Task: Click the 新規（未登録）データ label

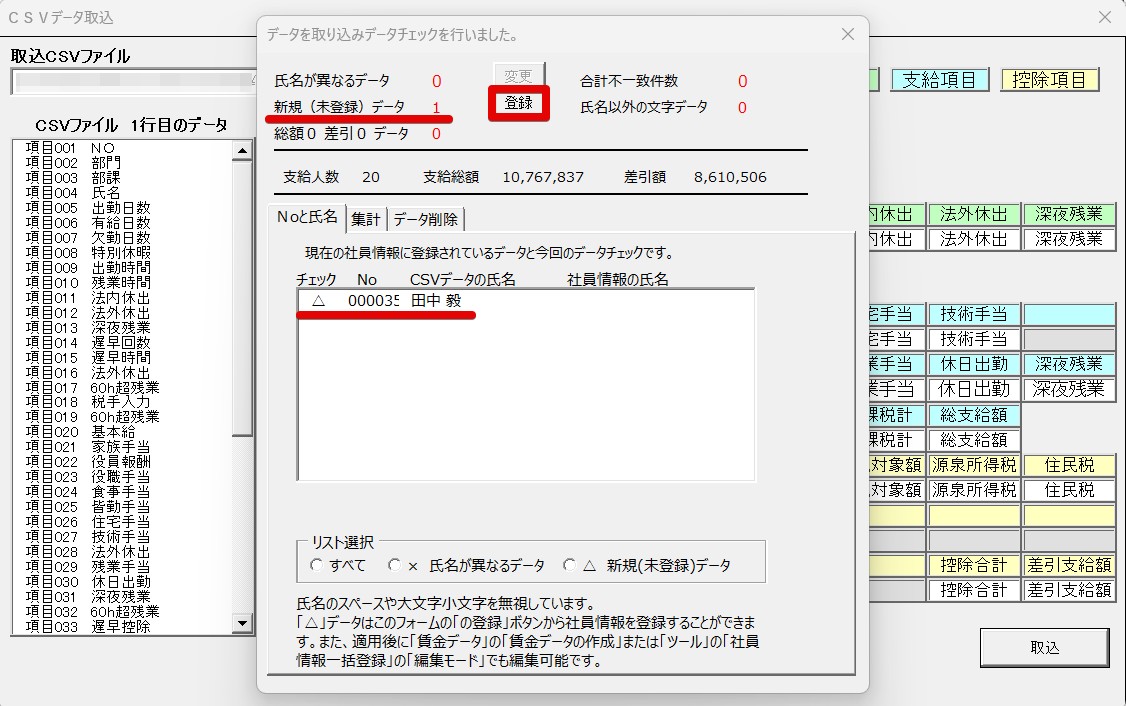Action: pyautogui.click(x=339, y=107)
